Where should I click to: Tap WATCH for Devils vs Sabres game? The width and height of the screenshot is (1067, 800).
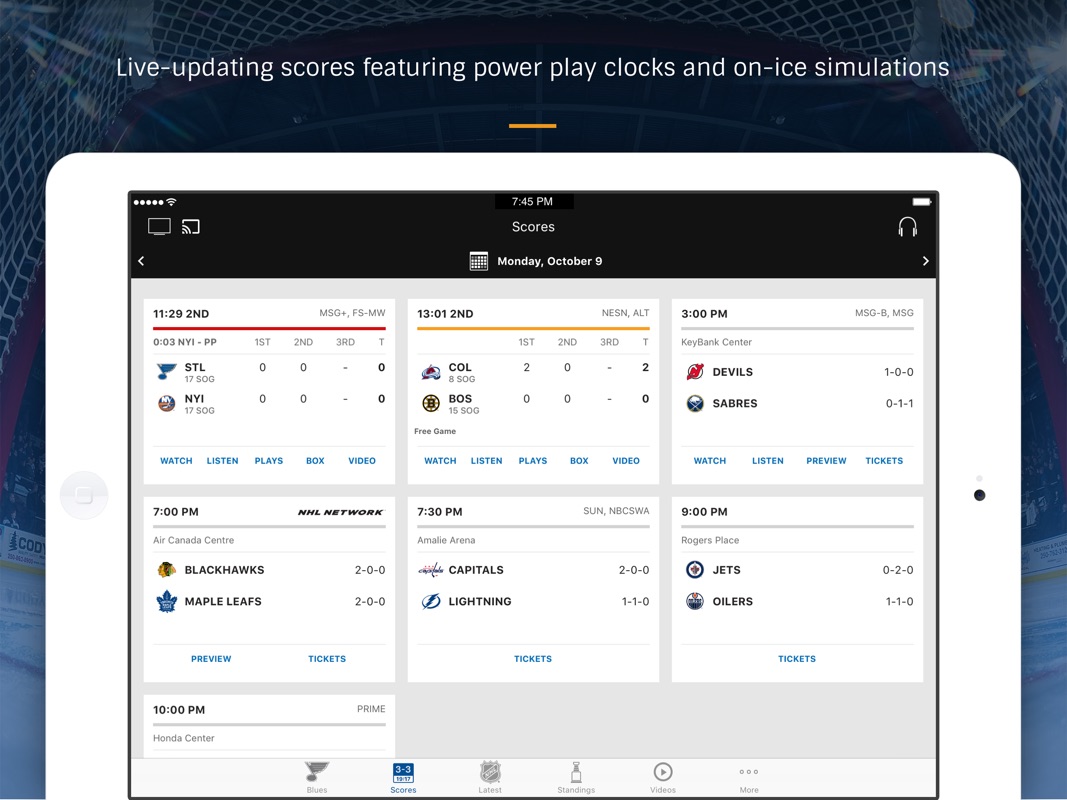pyautogui.click(x=710, y=461)
